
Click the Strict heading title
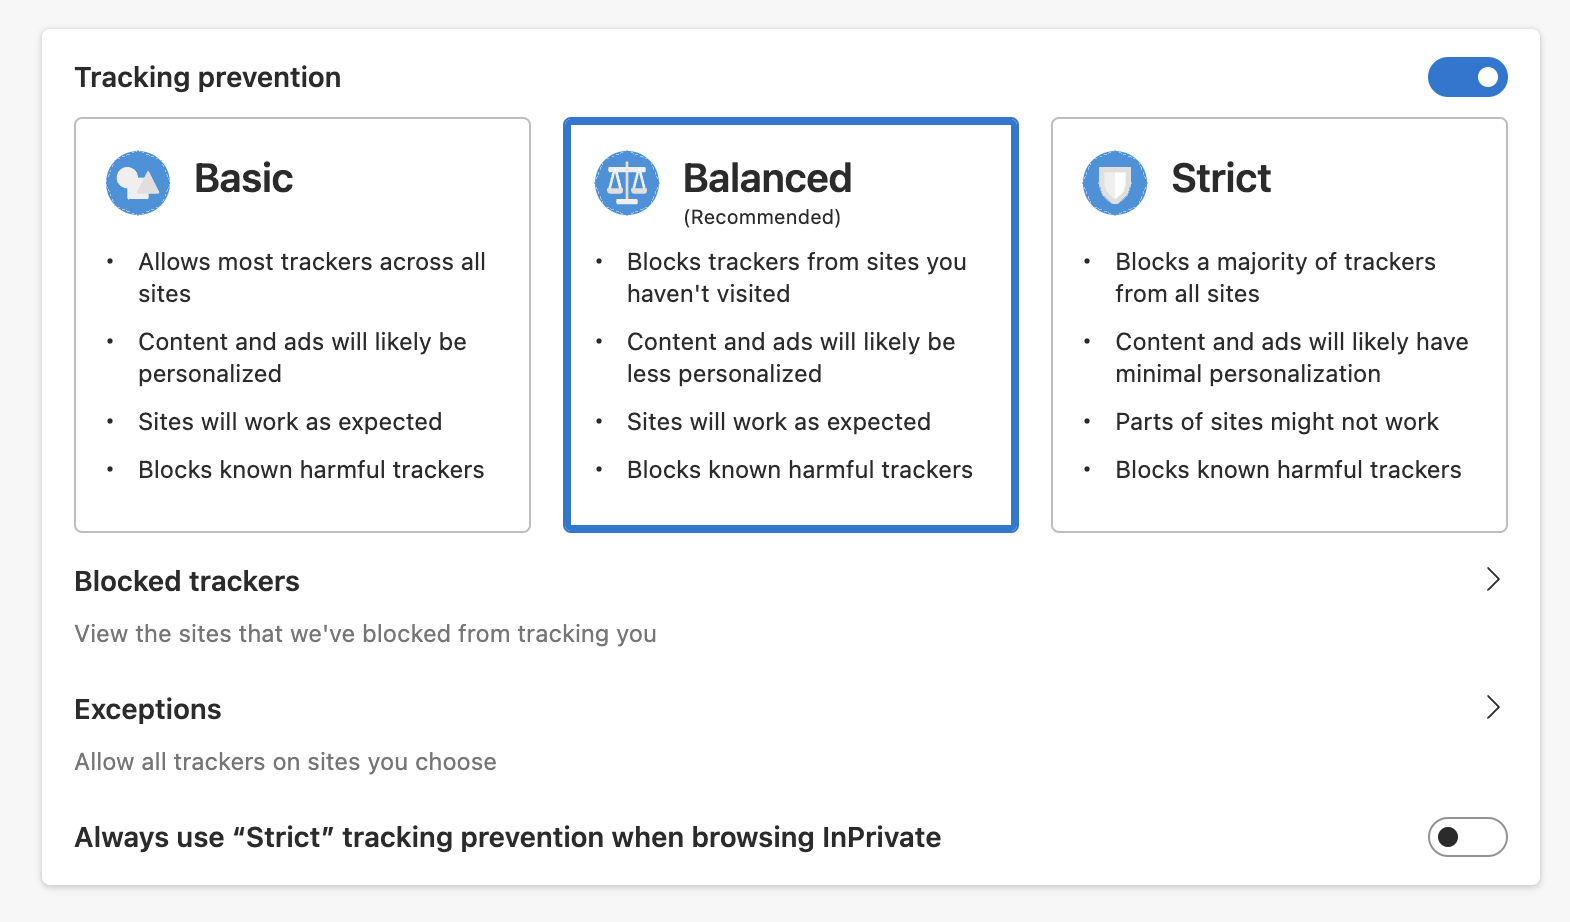click(1221, 179)
